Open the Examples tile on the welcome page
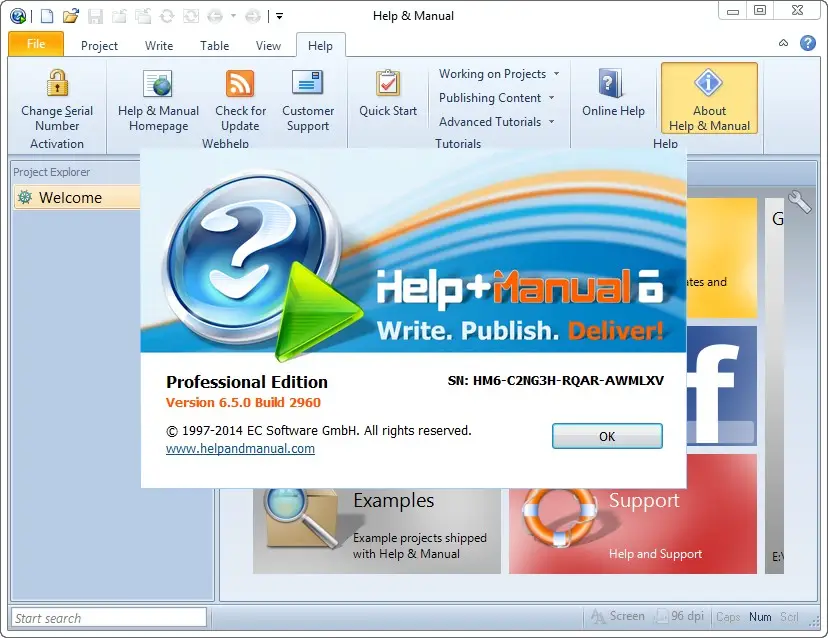The image size is (828, 638). [x=377, y=531]
